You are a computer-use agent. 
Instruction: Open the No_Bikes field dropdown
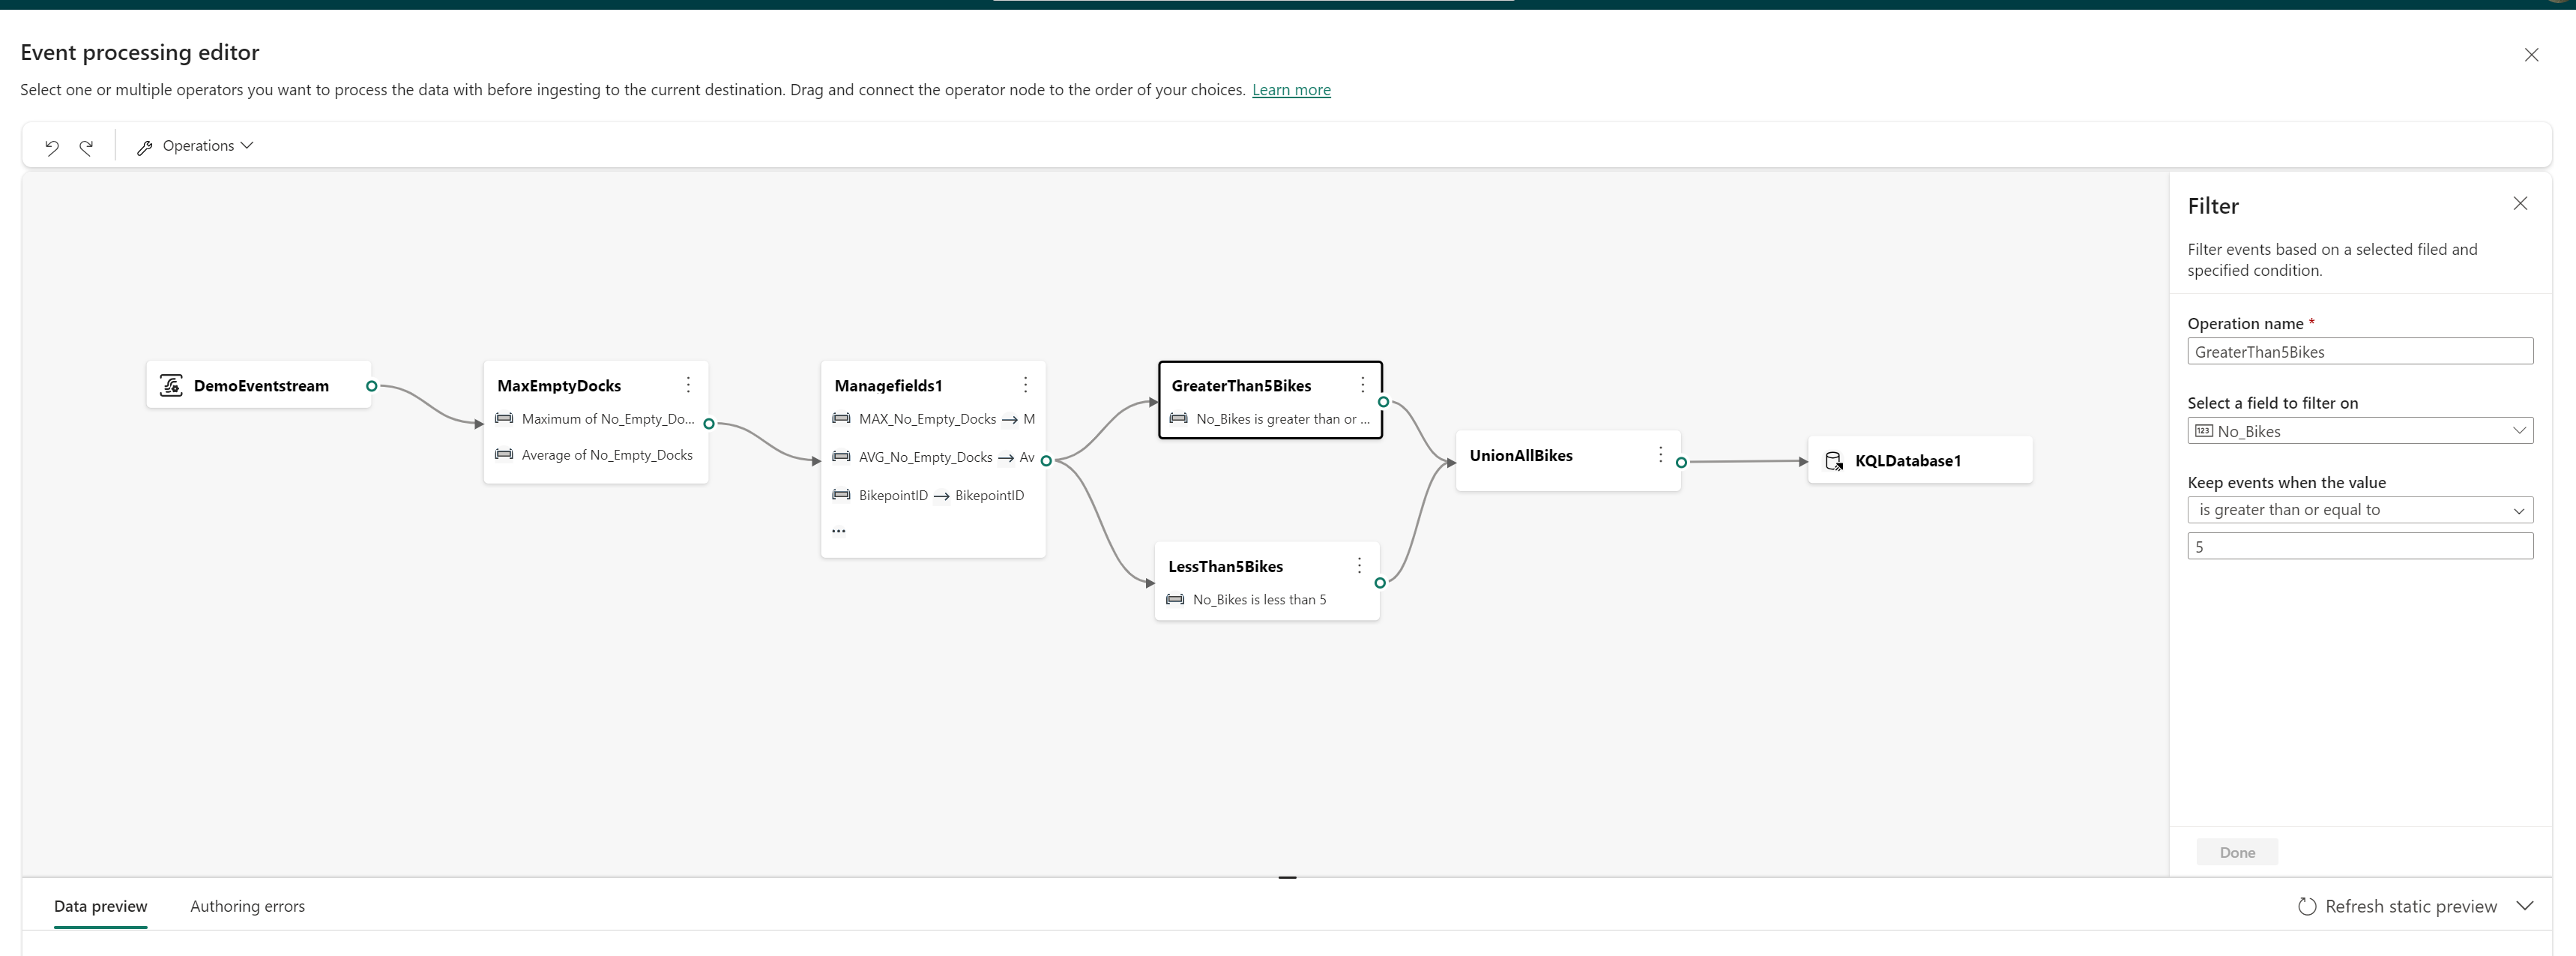[2359, 431]
